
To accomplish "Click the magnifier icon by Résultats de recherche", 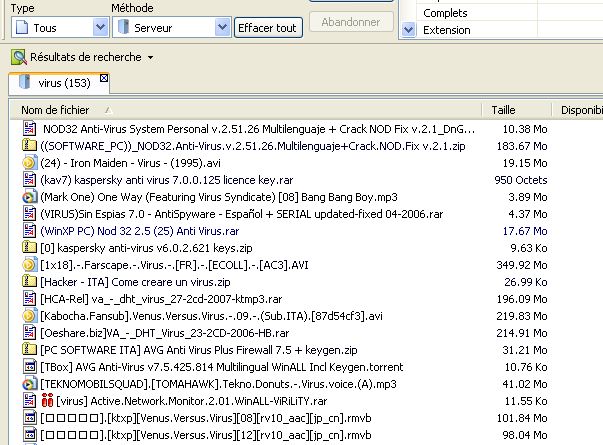I will [19, 57].
